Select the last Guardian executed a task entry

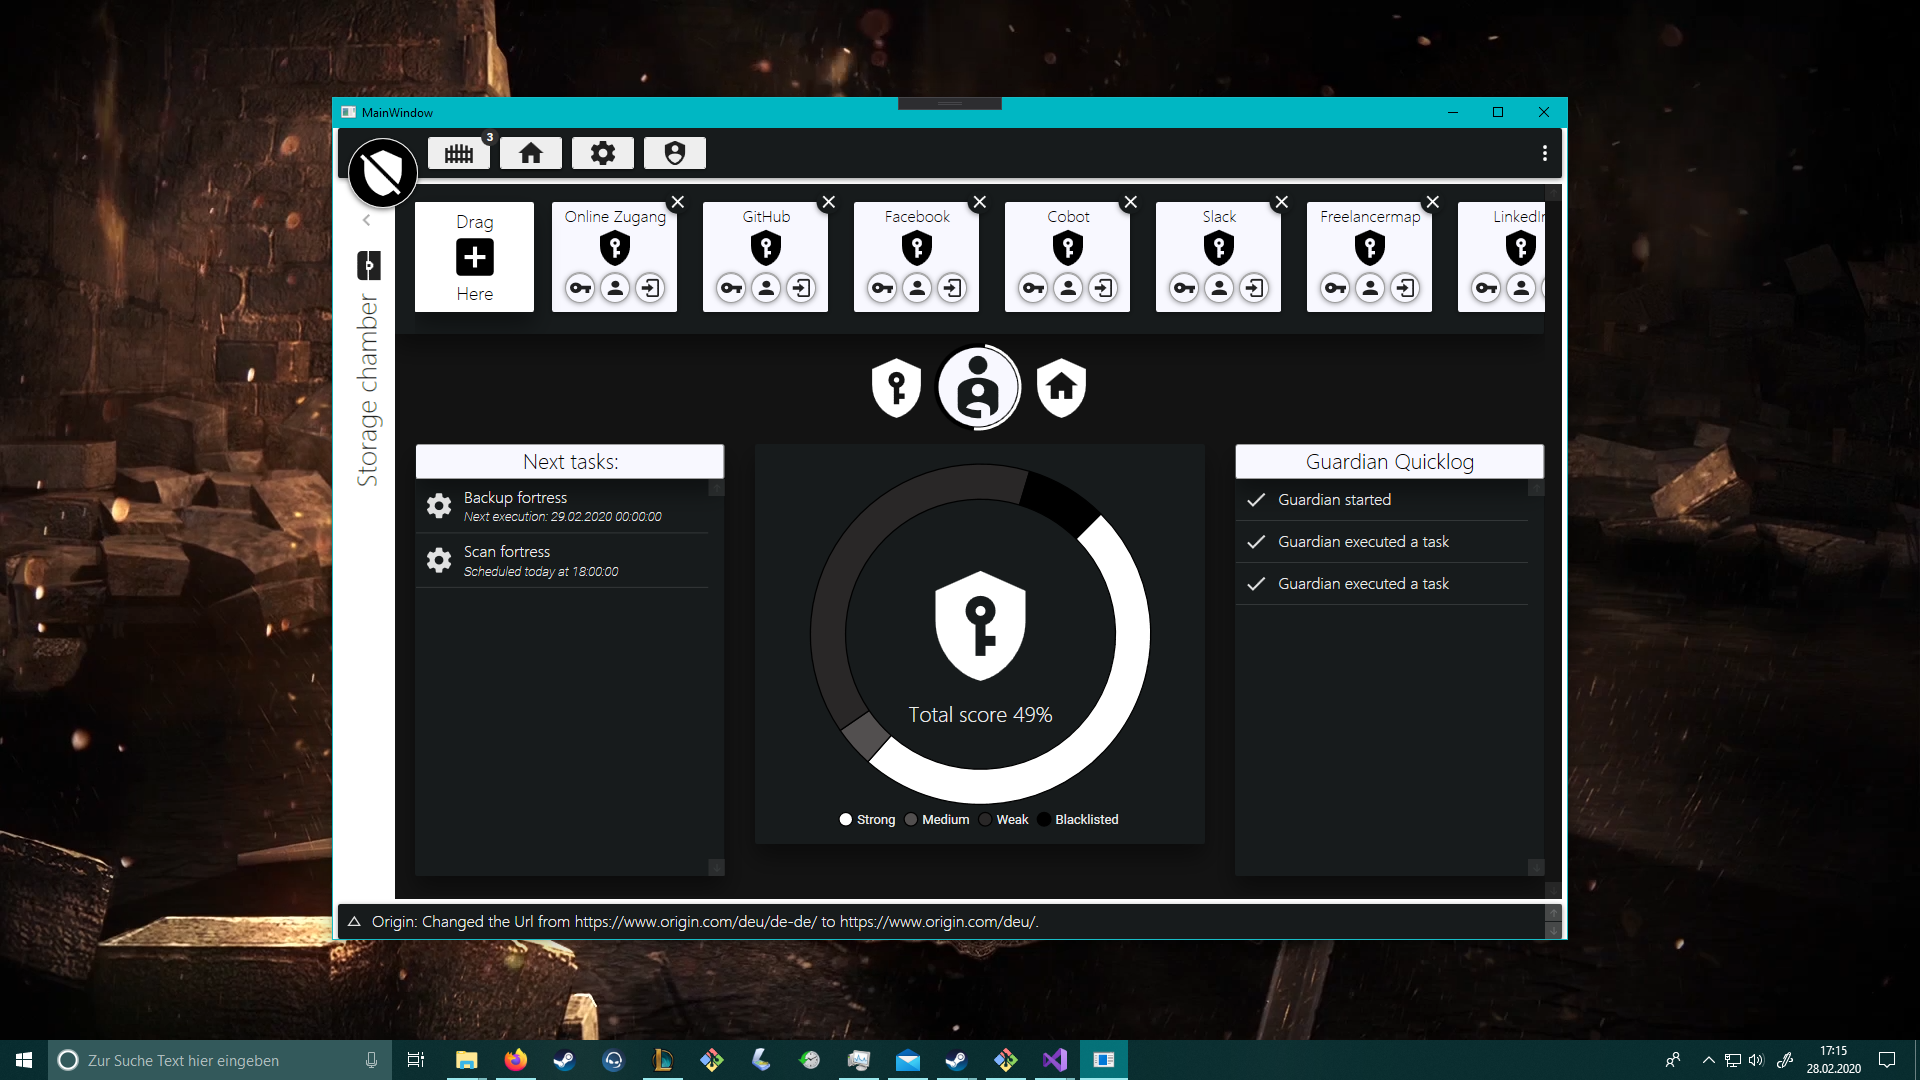(1382, 584)
